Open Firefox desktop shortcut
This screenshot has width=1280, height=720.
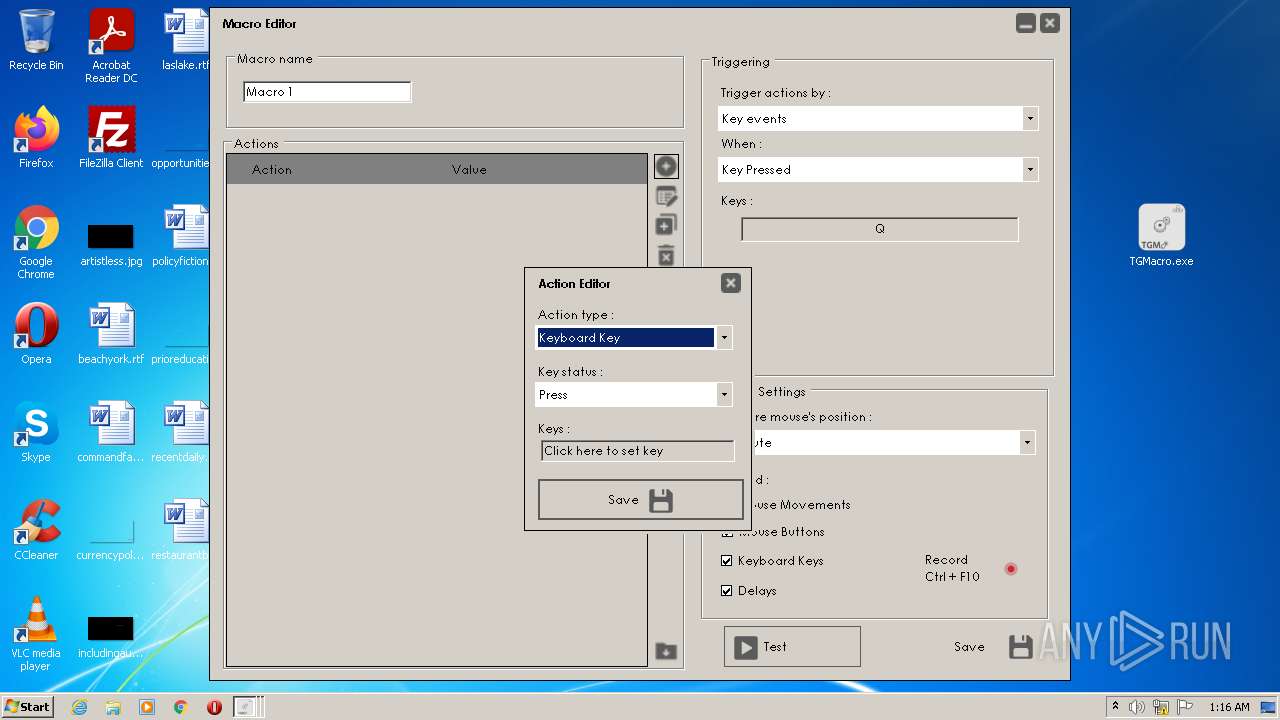(x=36, y=138)
